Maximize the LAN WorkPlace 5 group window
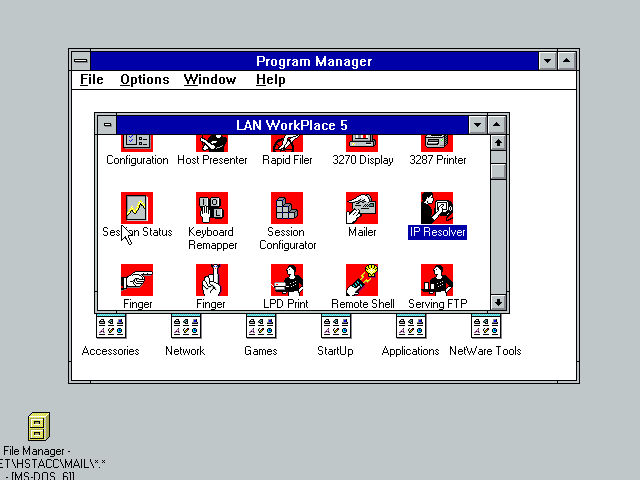The image size is (640, 480). point(496,124)
